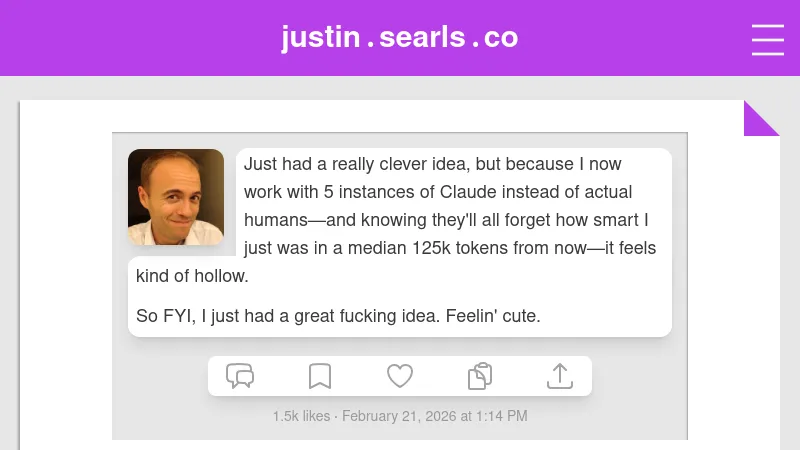
Task: Click the author's avatar photo
Action: click(176, 197)
